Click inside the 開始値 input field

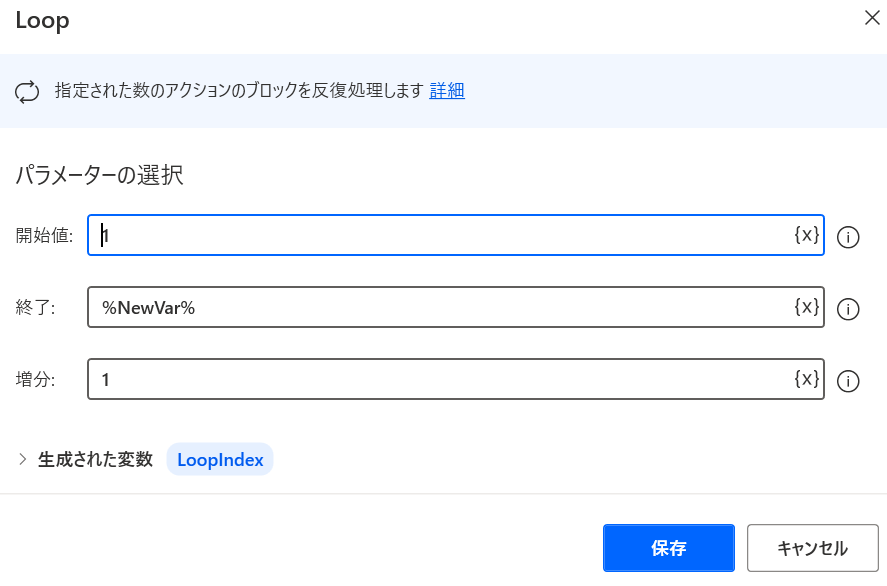coord(400,235)
